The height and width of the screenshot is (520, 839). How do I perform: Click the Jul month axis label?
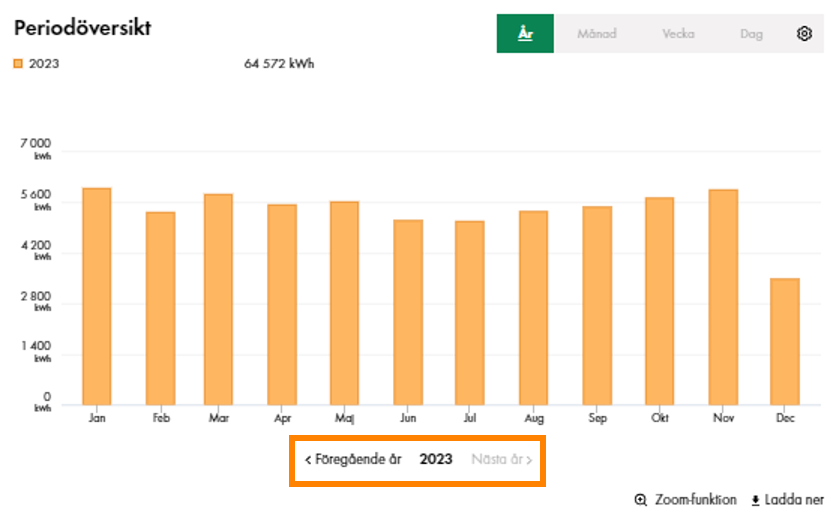470,418
